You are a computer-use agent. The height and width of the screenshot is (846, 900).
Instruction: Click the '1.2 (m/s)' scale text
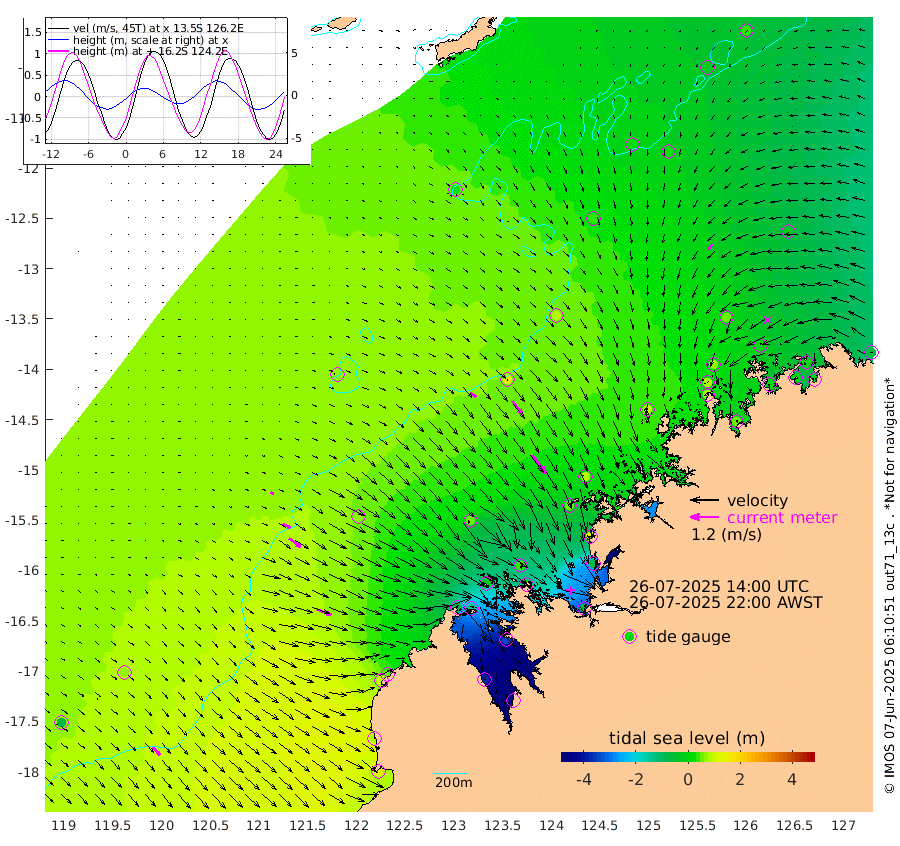click(x=726, y=534)
